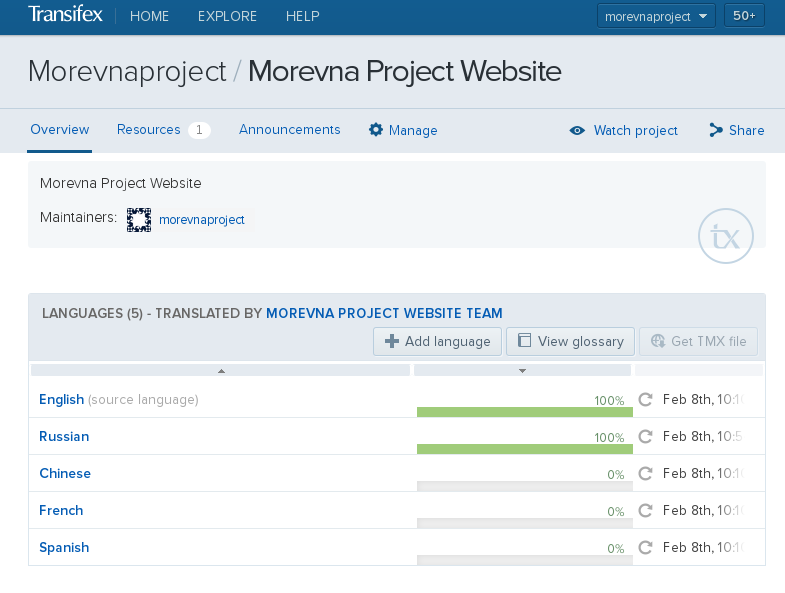Click the refresh icon in English row
Screen dimensions: 785x593
point(645,400)
